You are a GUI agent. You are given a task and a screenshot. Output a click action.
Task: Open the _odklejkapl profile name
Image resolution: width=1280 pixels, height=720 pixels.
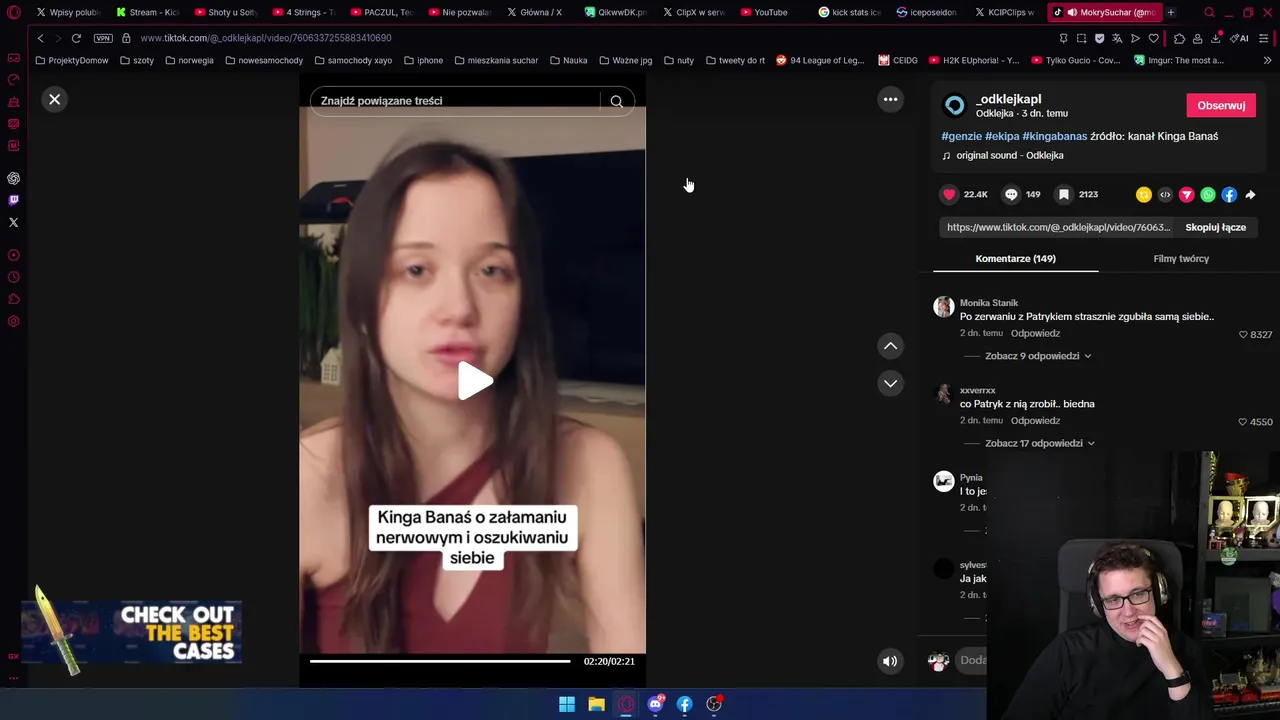coord(1008,99)
